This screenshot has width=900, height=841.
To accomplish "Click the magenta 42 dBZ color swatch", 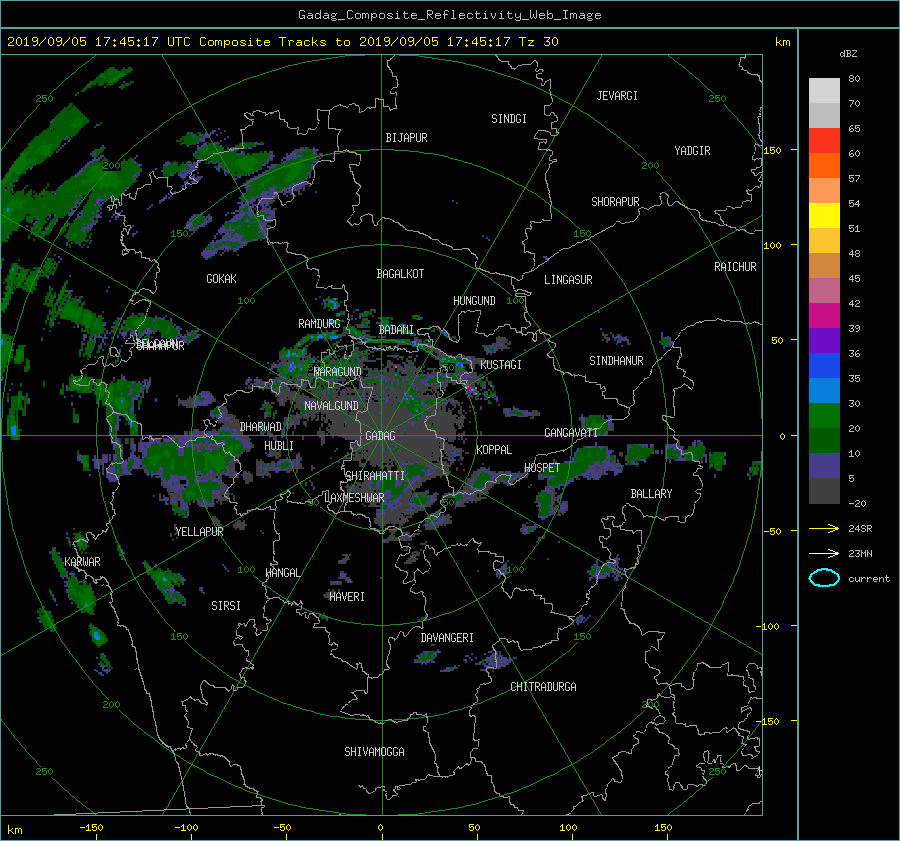I will [x=824, y=315].
